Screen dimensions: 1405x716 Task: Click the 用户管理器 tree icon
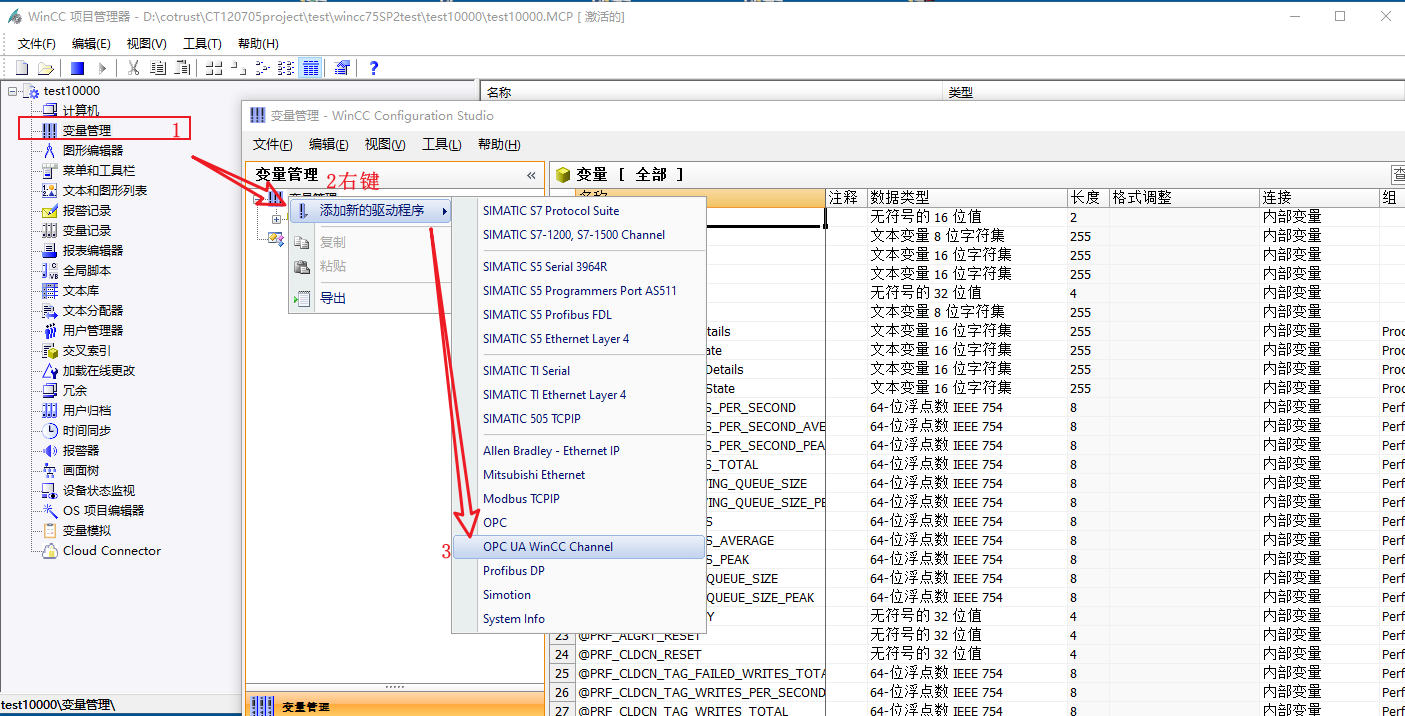click(x=50, y=330)
